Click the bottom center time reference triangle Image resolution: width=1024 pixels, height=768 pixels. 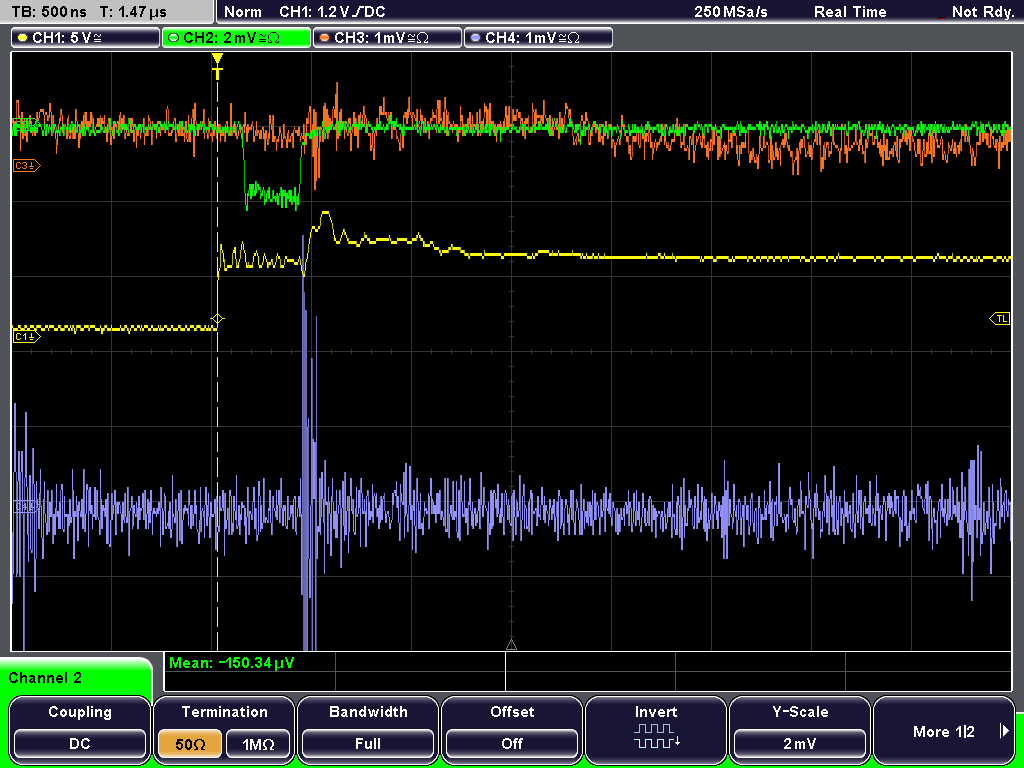pyautogui.click(x=511, y=645)
